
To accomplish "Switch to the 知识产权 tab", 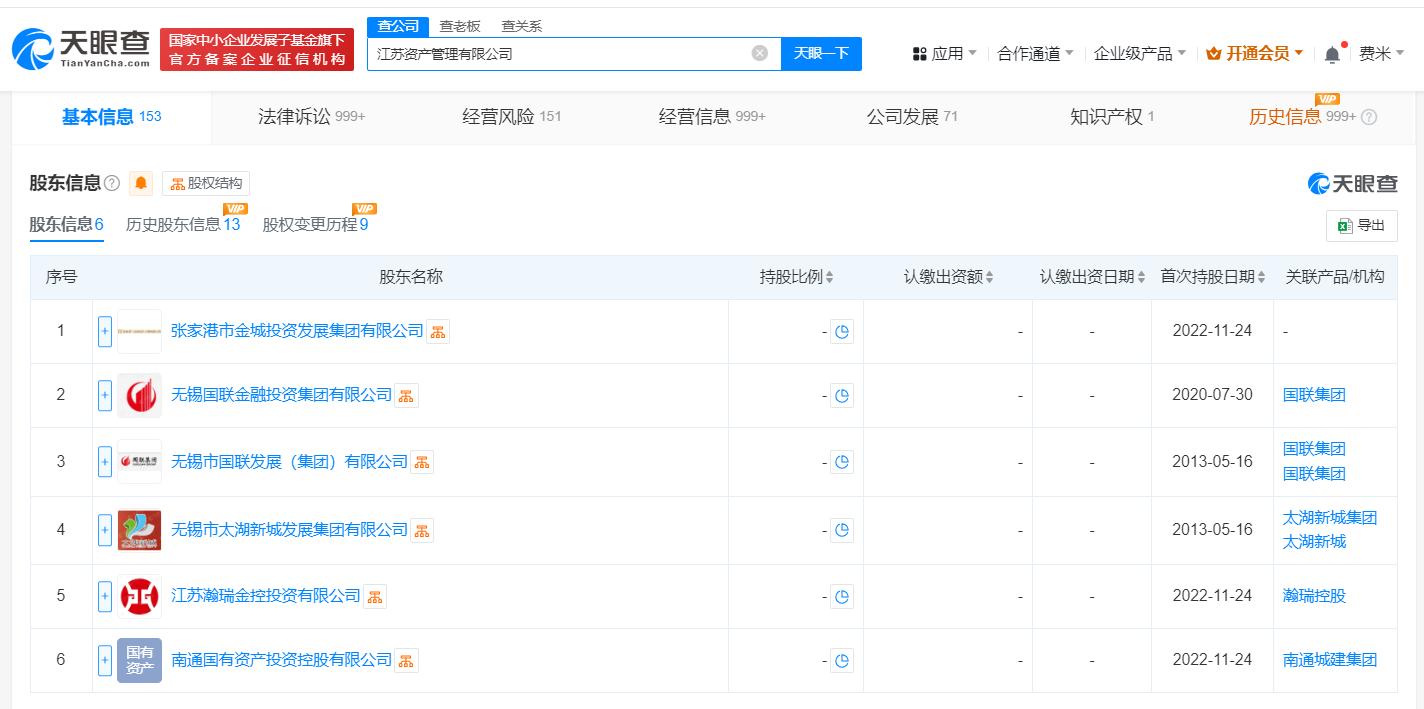I will (x=1112, y=117).
